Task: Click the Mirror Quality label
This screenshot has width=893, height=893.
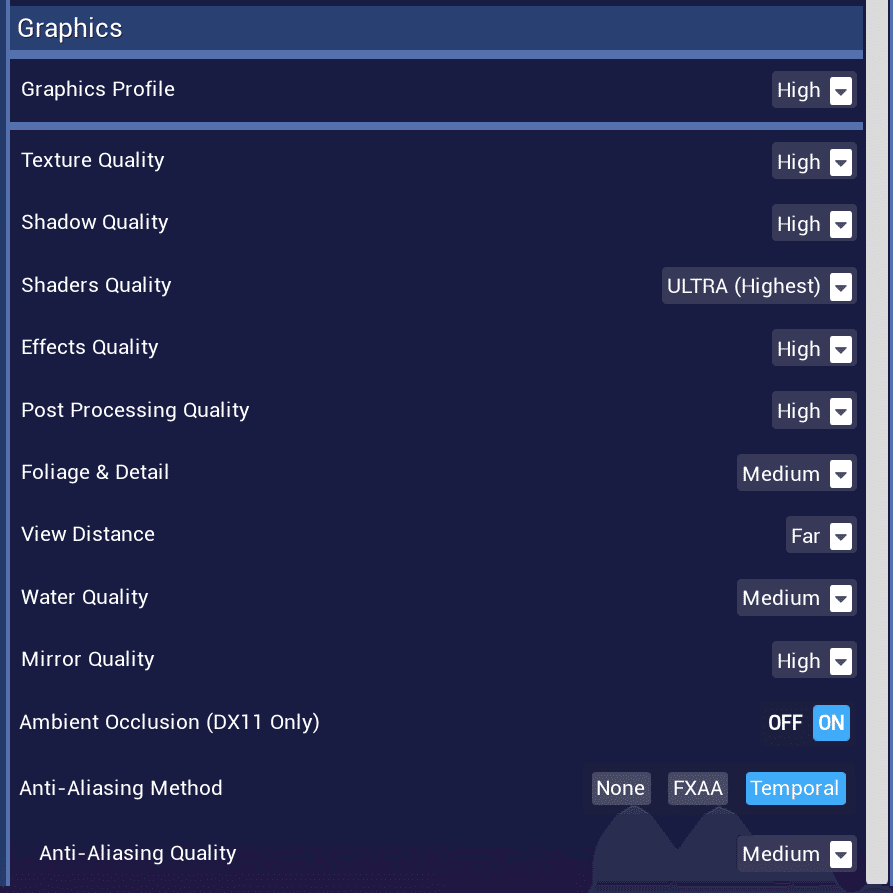Action: pos(88,659)
